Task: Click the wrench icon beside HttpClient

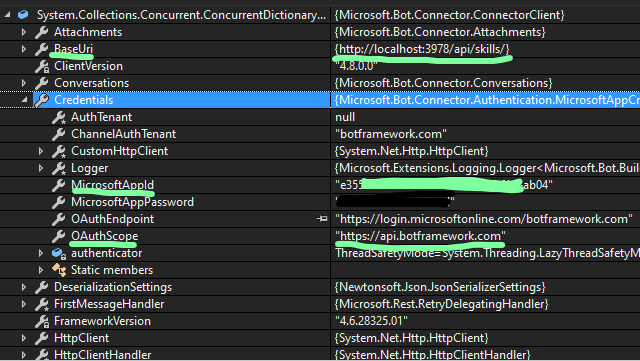Action: (x=42, y=338)
